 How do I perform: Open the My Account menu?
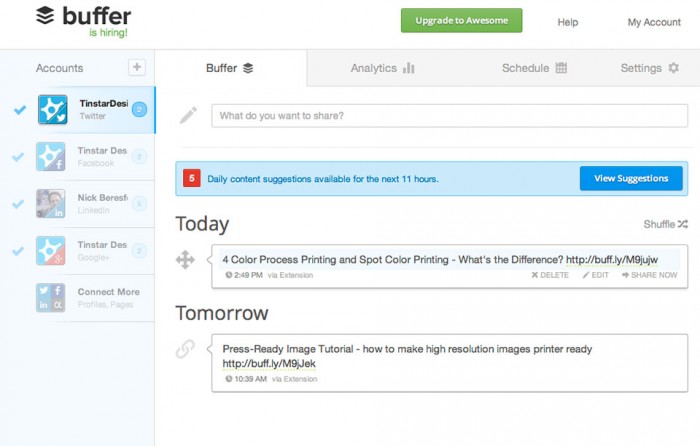[x=654, y=22]
